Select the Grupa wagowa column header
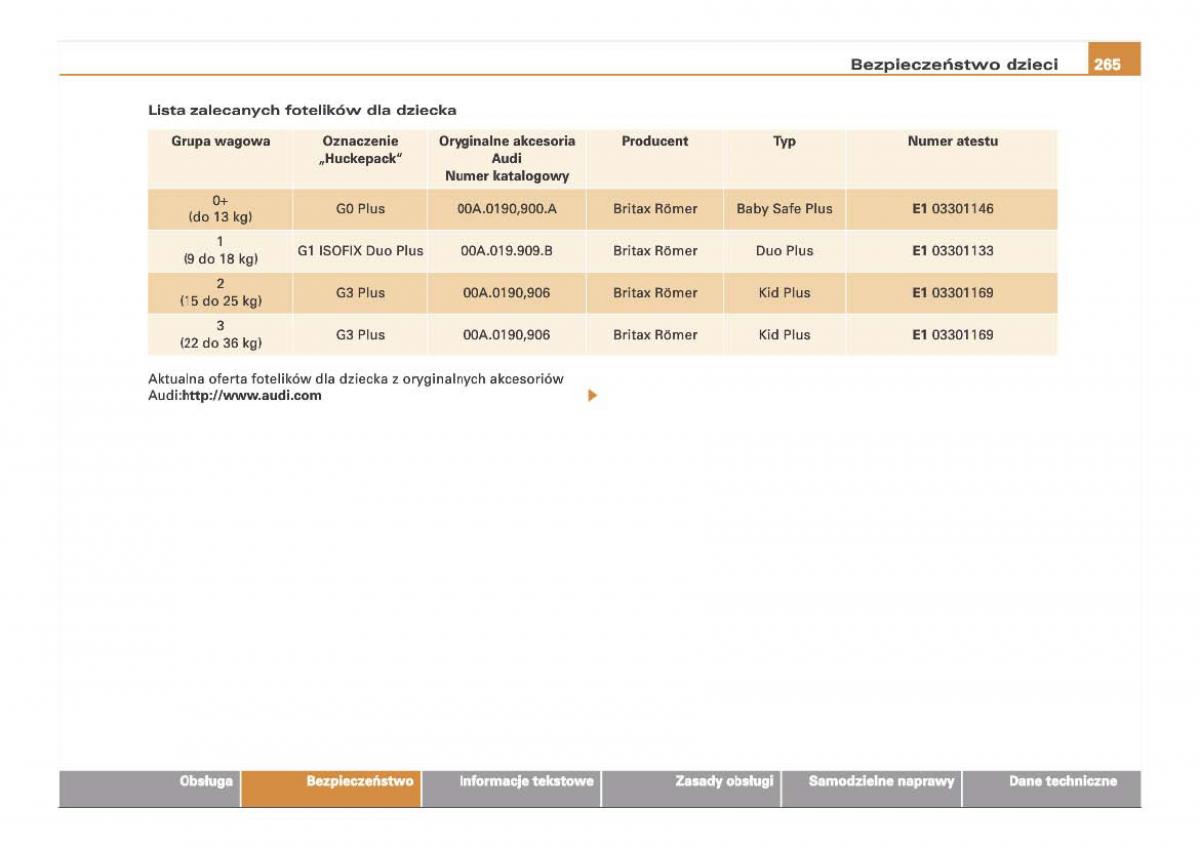Image resolution: width=1200 pixels, height=848 pixels. [220, 159]
